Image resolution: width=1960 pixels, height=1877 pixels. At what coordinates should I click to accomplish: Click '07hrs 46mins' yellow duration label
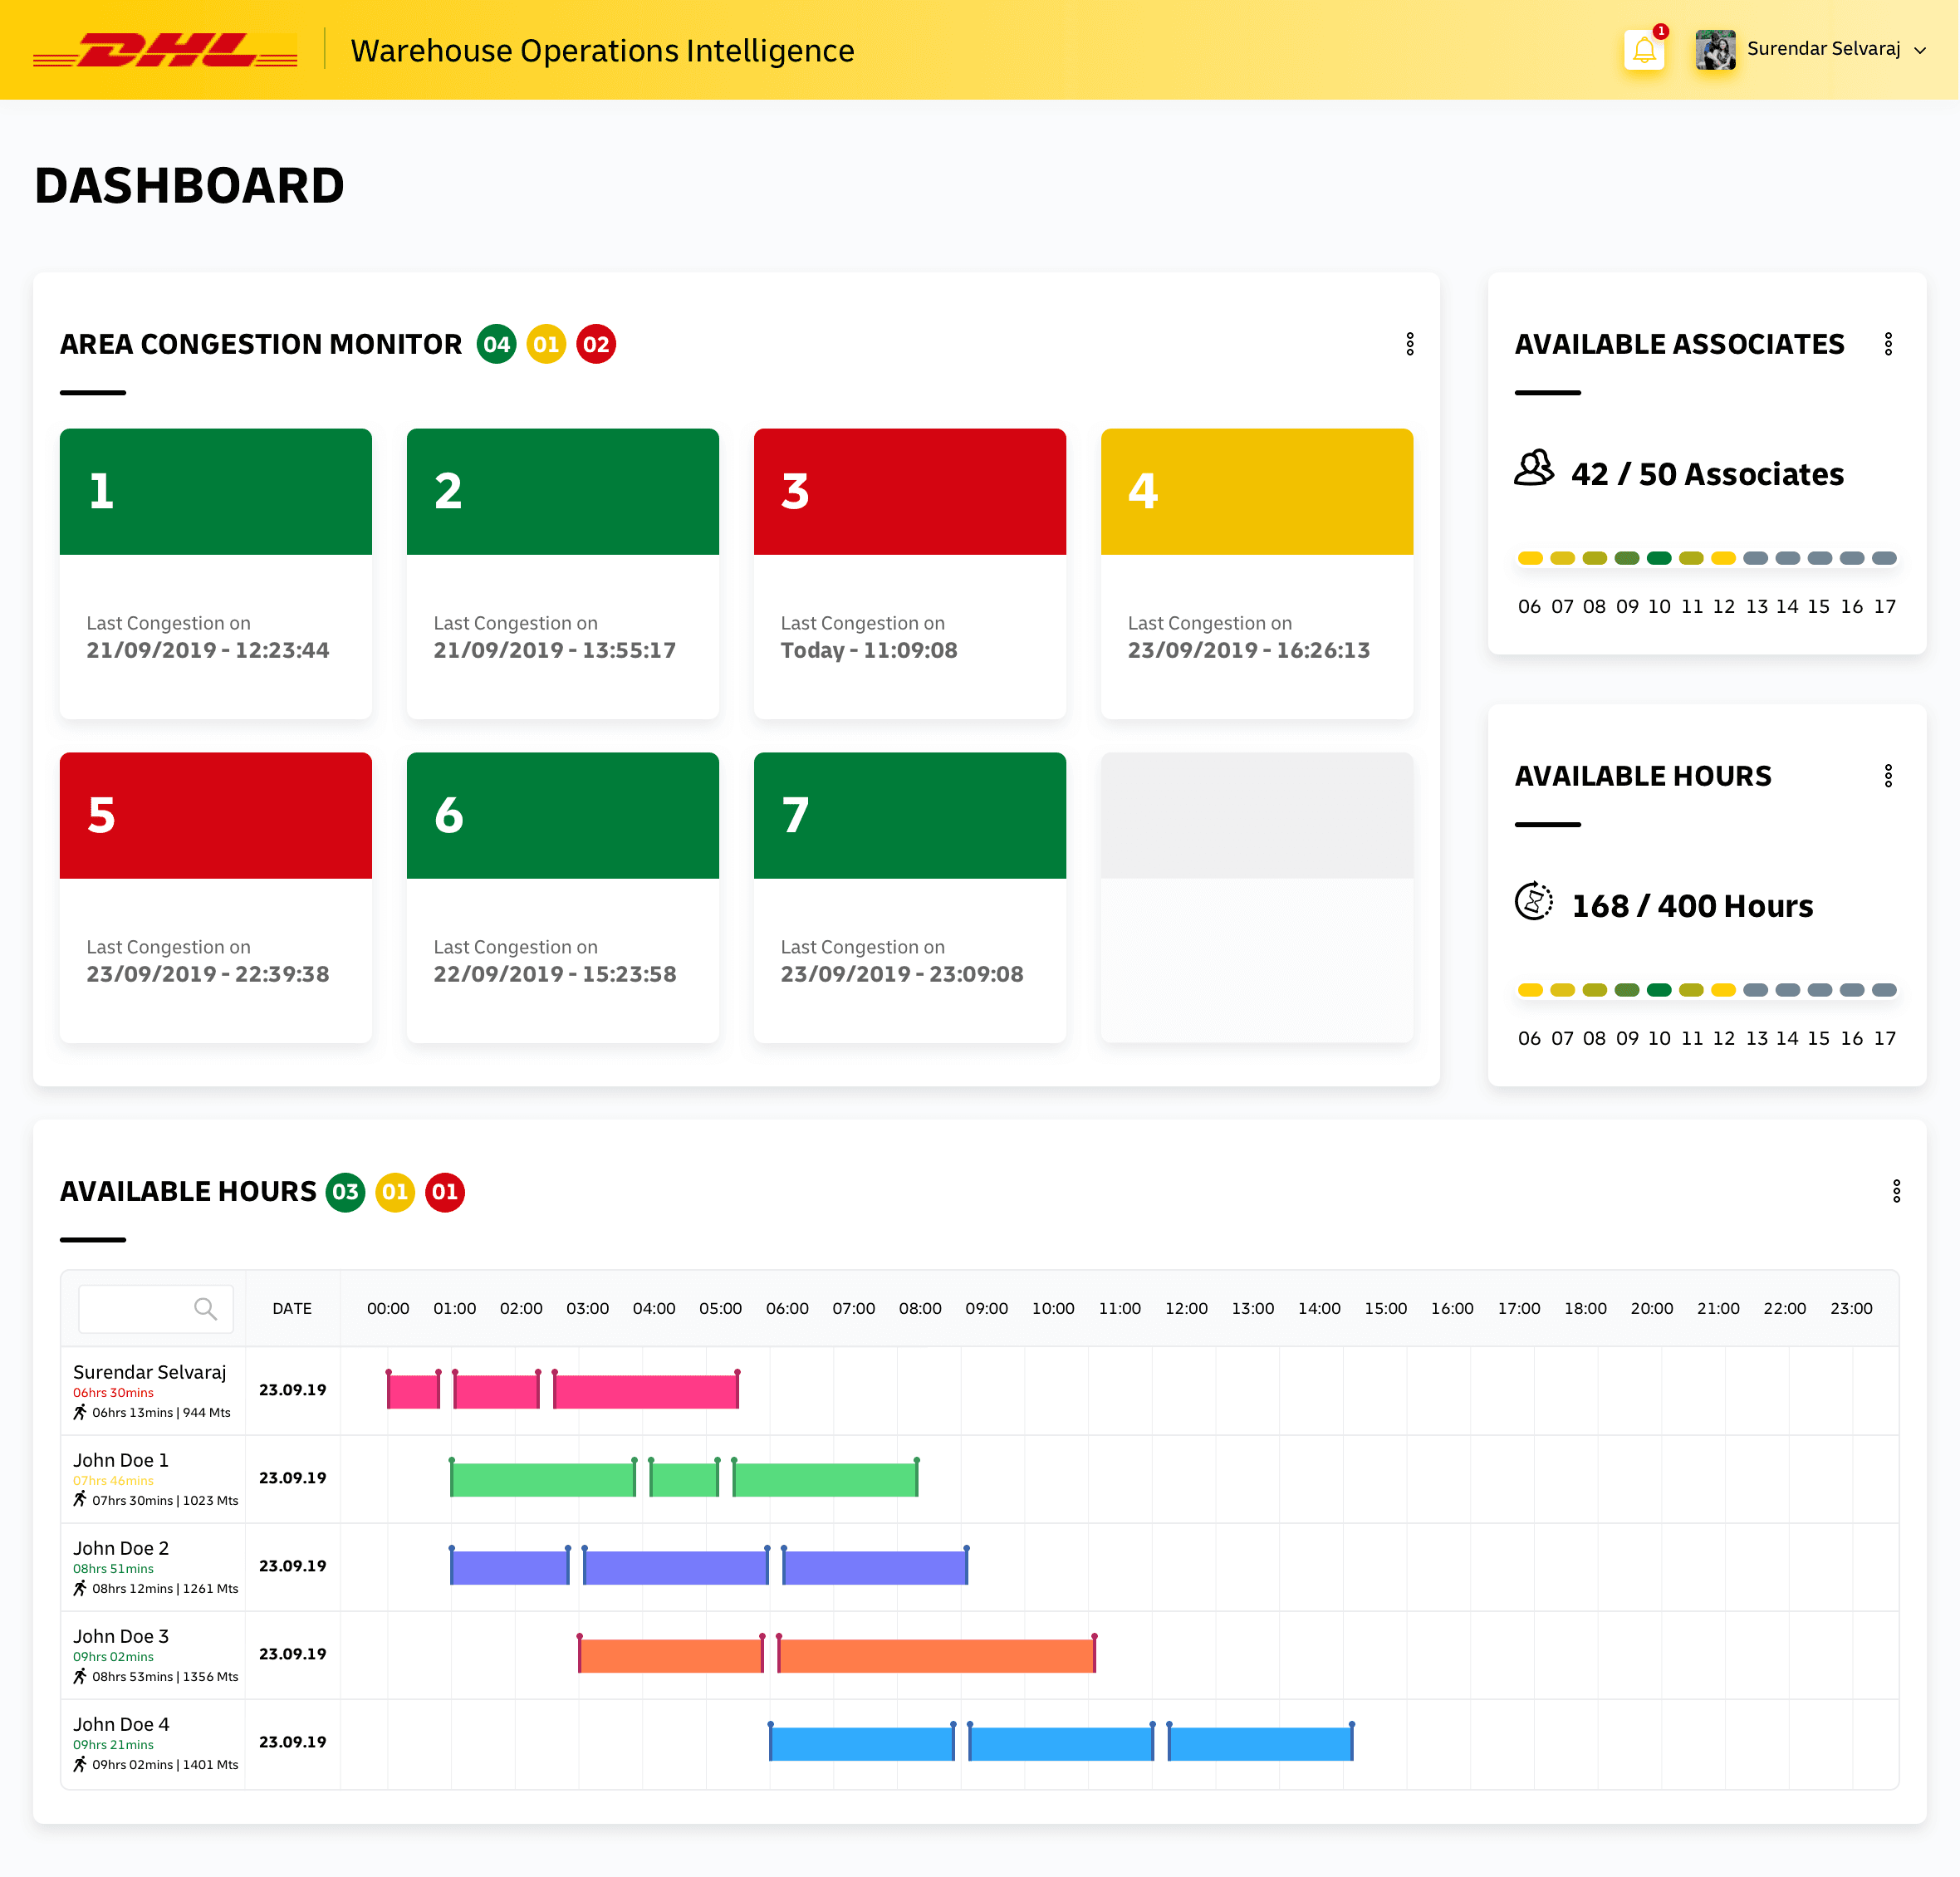[x=113, y=1481]
